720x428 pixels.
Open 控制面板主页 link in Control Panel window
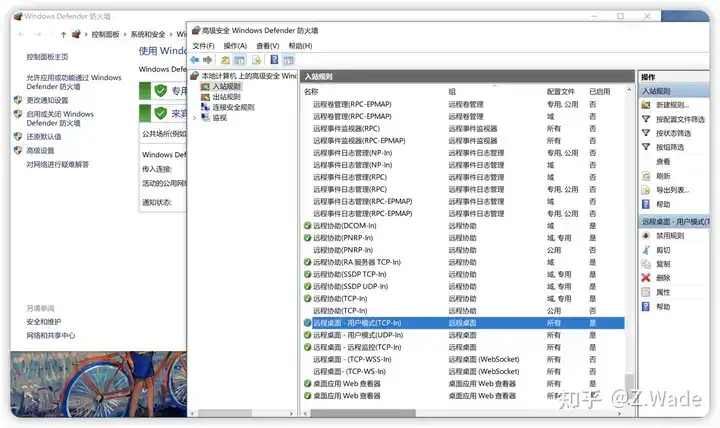coord(47,56)
